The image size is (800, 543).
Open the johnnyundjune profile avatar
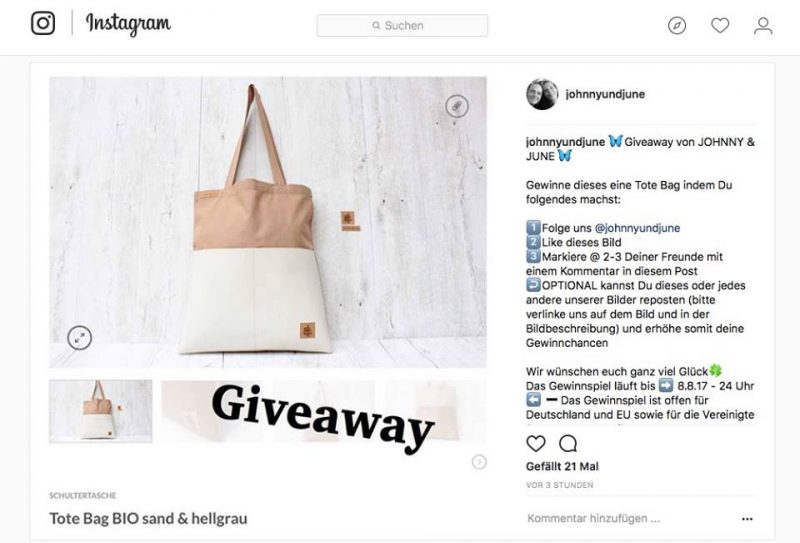[x=542, y=94]
